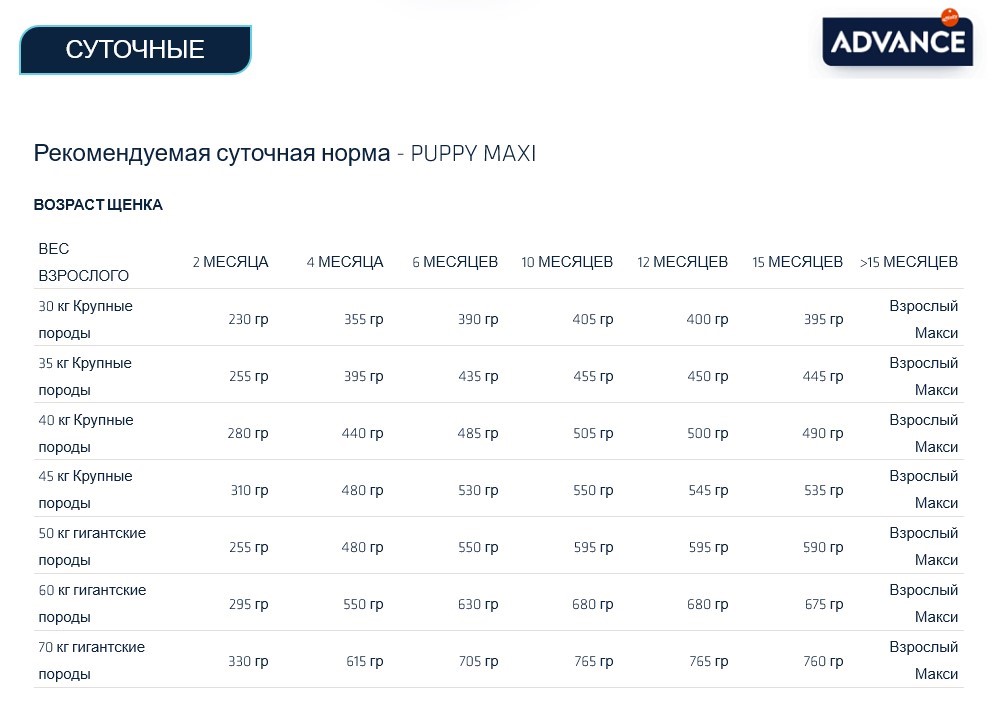Open Взрослый Макси in the first row
Viewport: 993px width, 707px height.
click(x=924, y=319)
